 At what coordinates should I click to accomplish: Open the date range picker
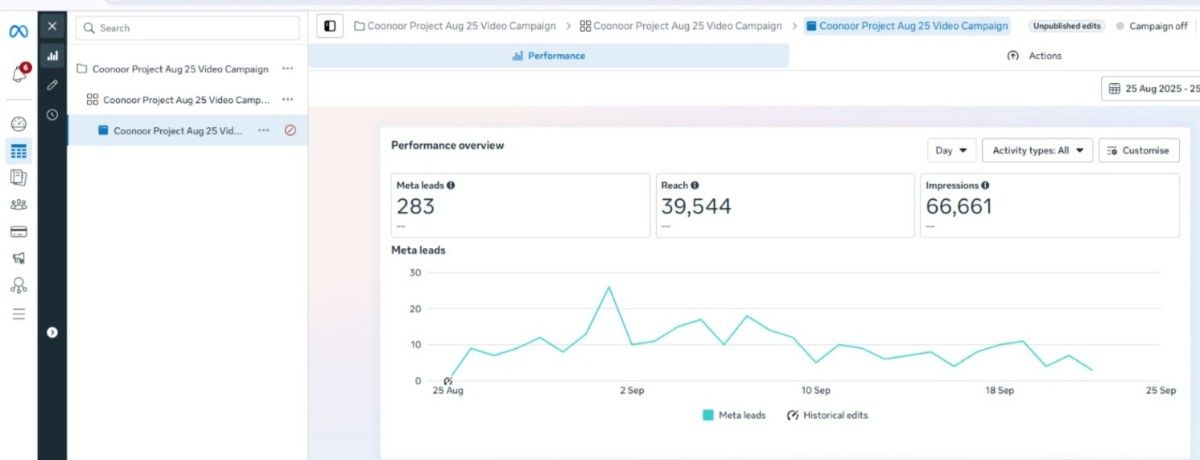(1152, 88)
